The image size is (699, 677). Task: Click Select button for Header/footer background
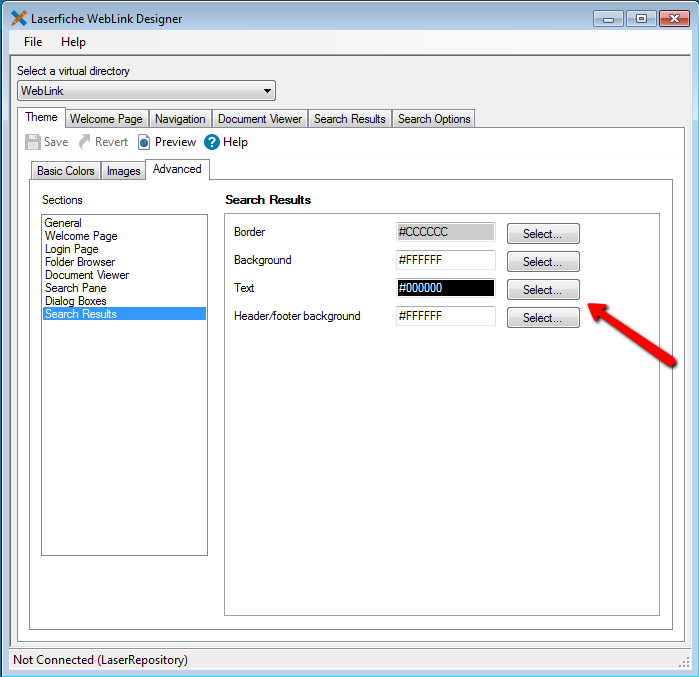(x=543, y=318)
